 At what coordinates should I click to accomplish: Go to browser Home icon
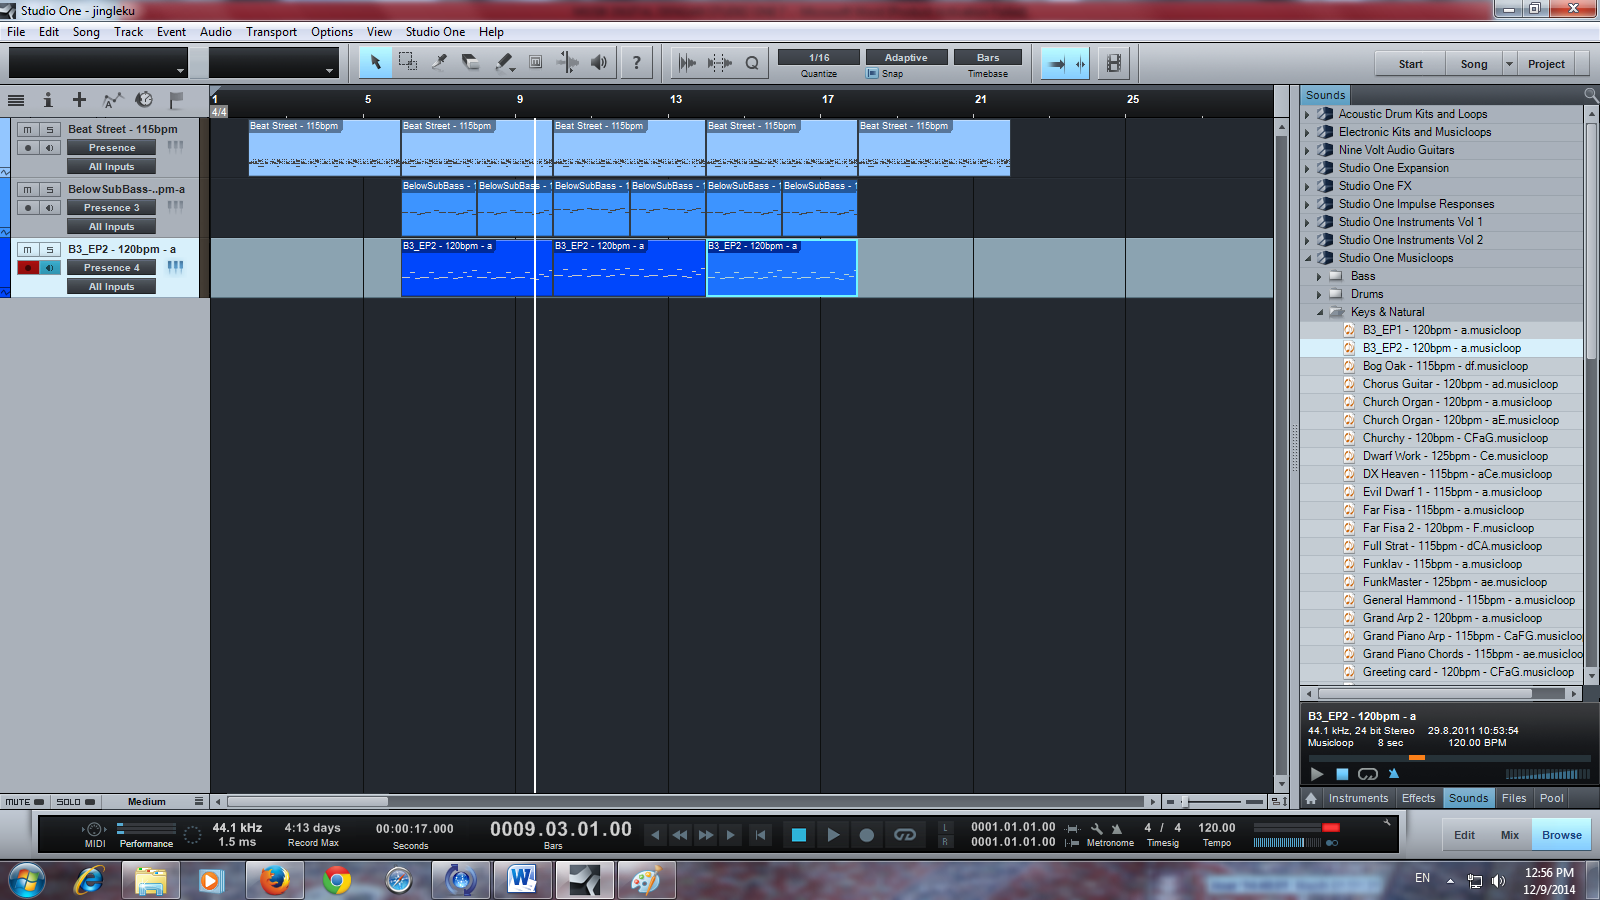pyautogui.click(x=1311, y=798)
